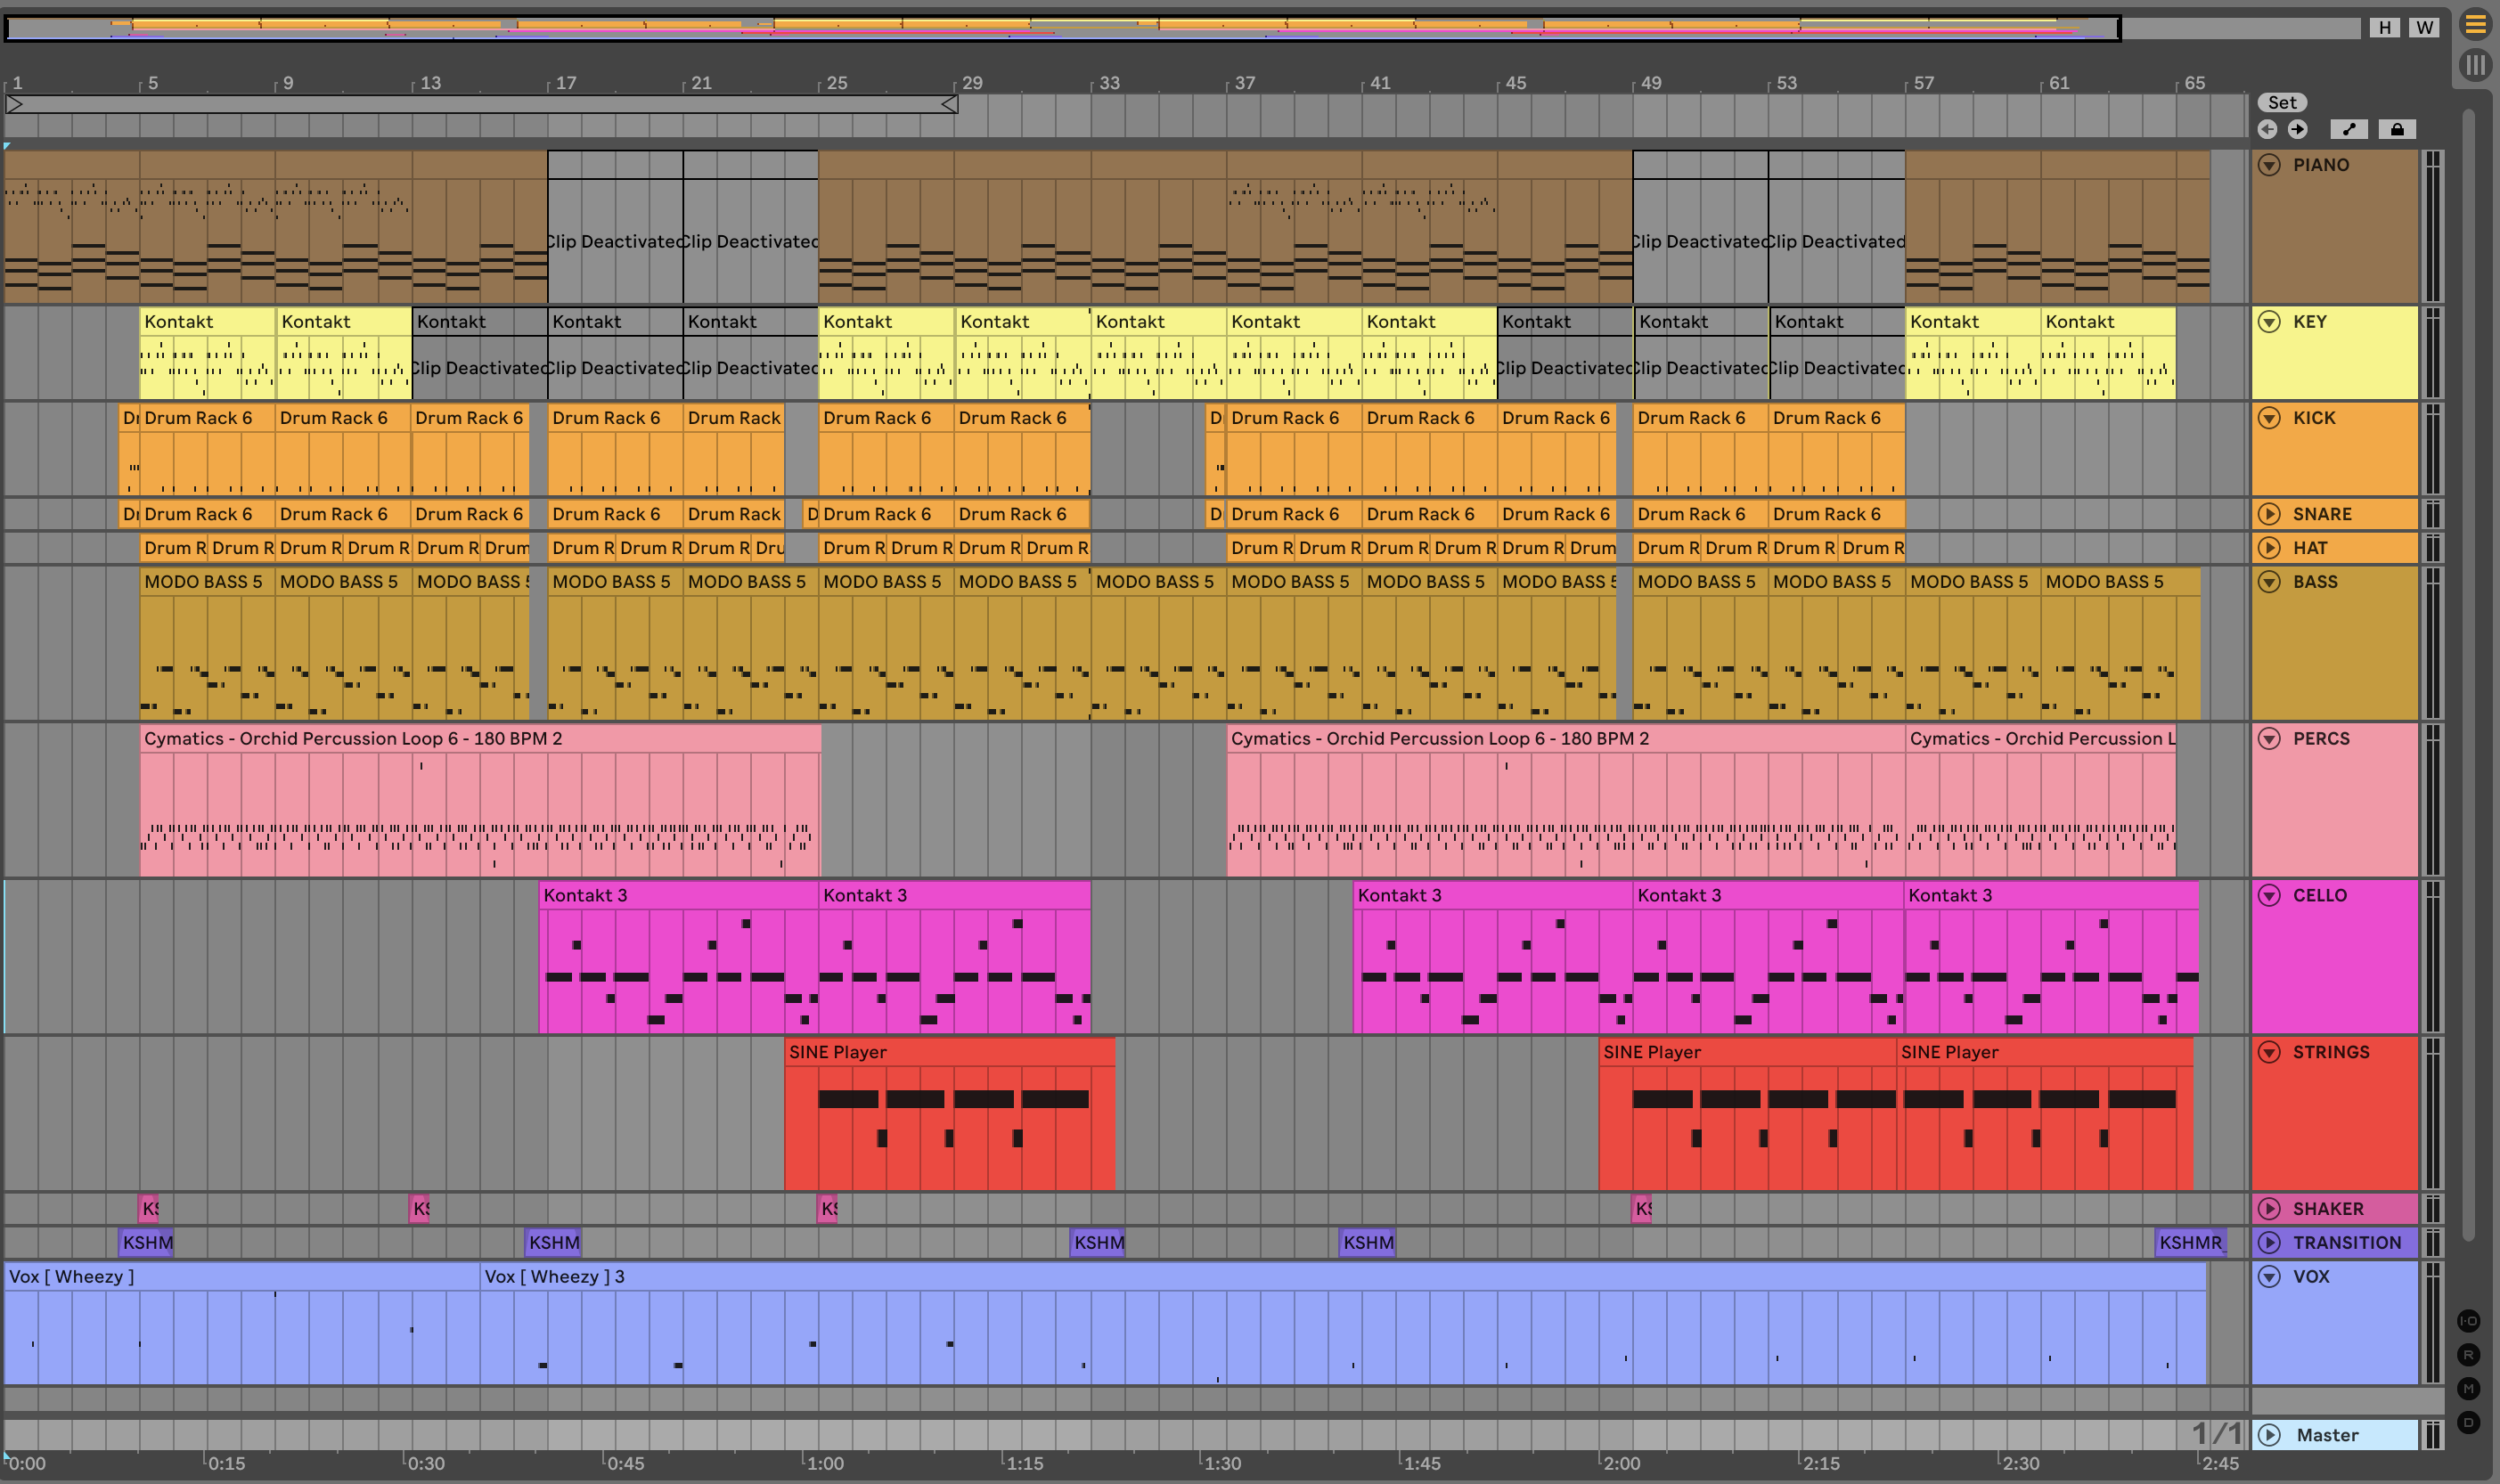This screenshot has height=1484, width=2500.
Task: Select the BASS track header
Action: [x=2315, y=582]
